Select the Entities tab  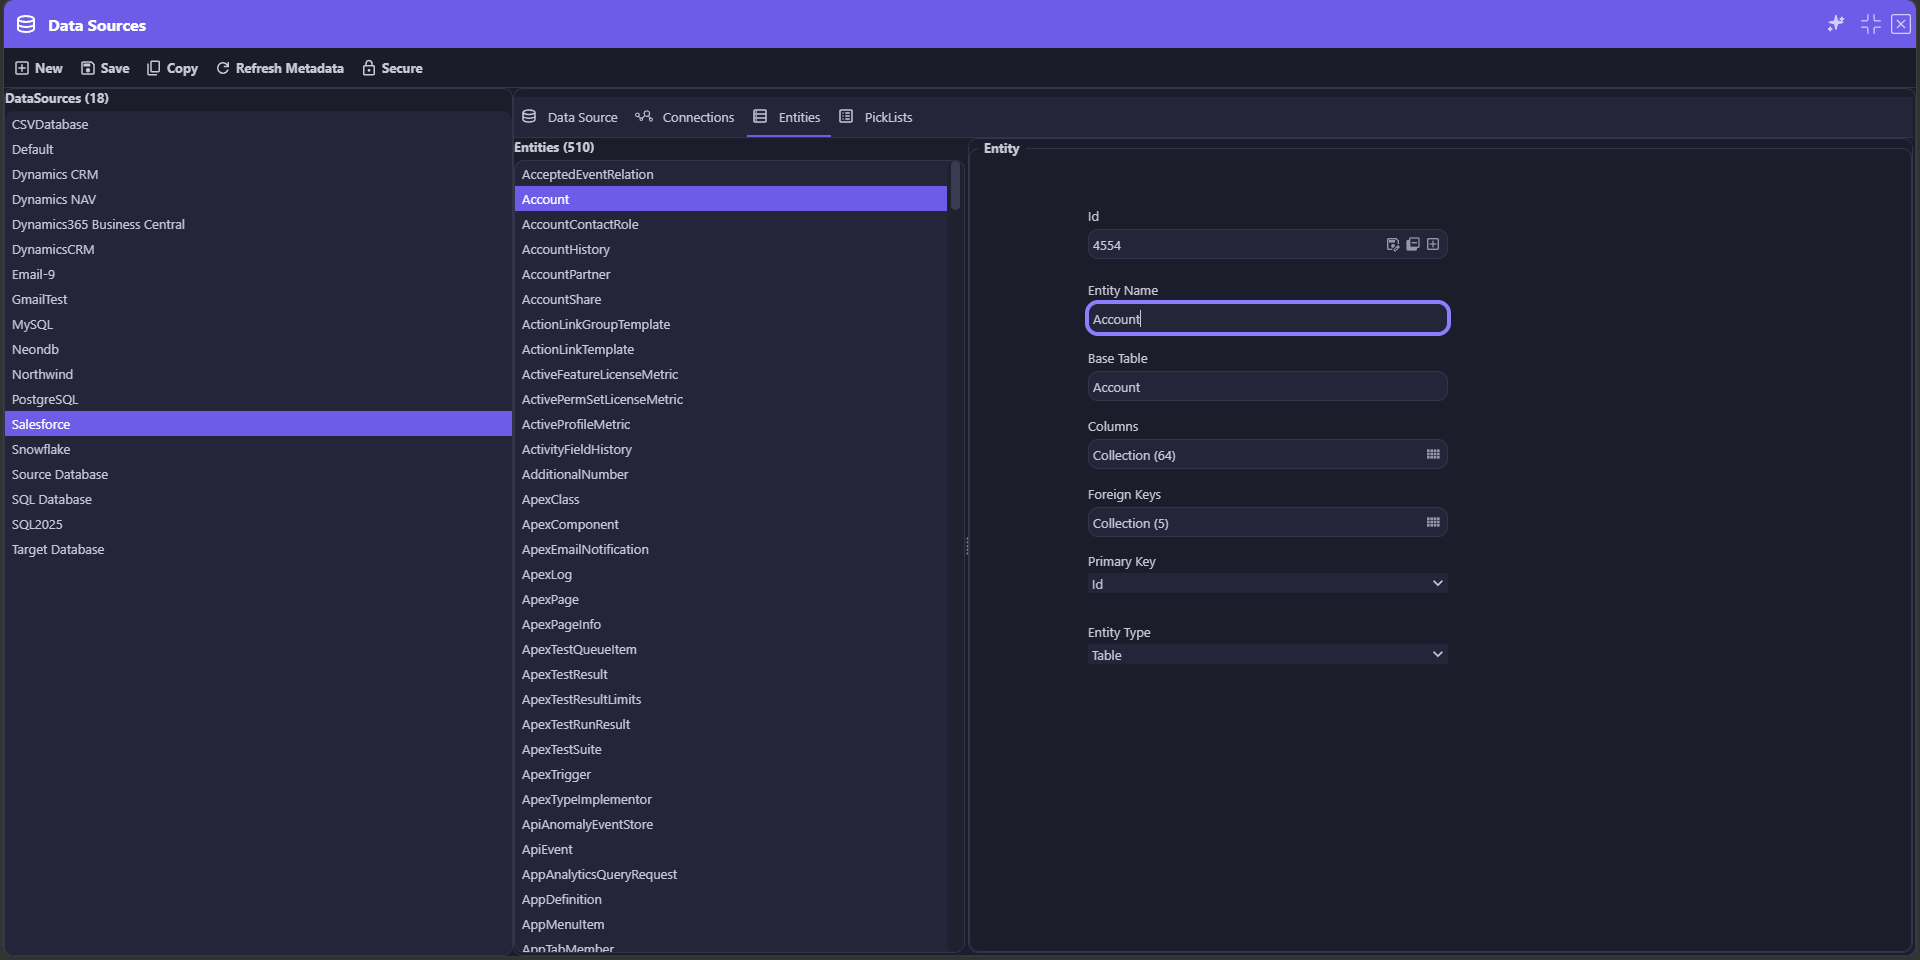point(787,117)
